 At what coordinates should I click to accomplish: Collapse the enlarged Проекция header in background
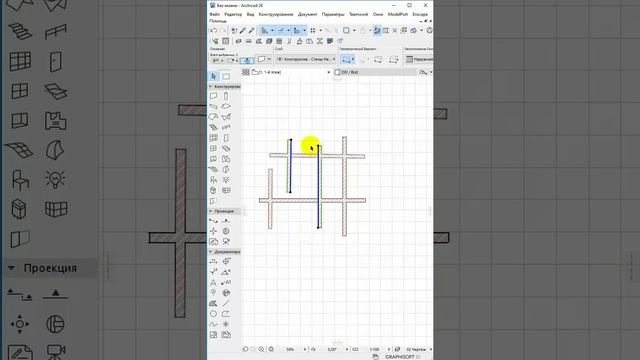coord(11,268)
